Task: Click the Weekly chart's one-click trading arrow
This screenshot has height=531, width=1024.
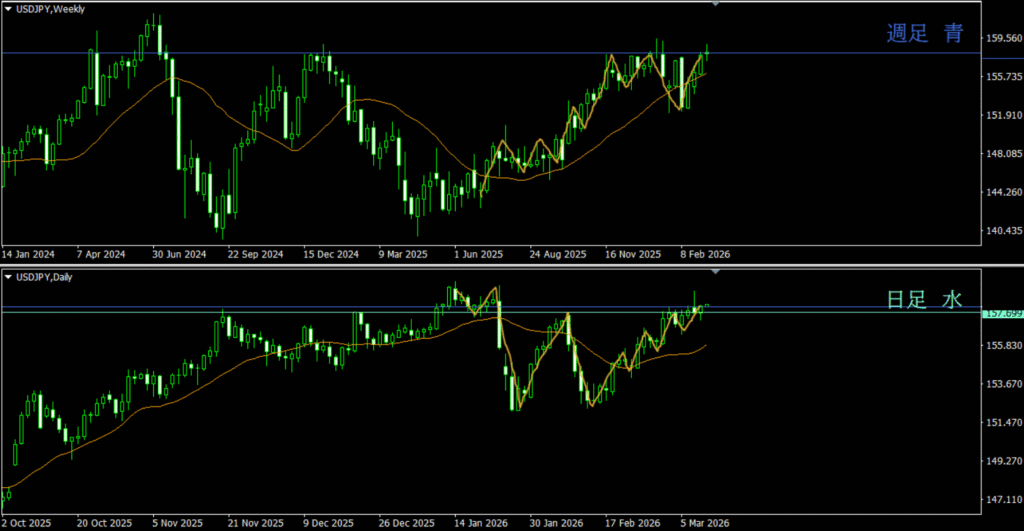Action: pyautogui.click(x=8, y=9)
